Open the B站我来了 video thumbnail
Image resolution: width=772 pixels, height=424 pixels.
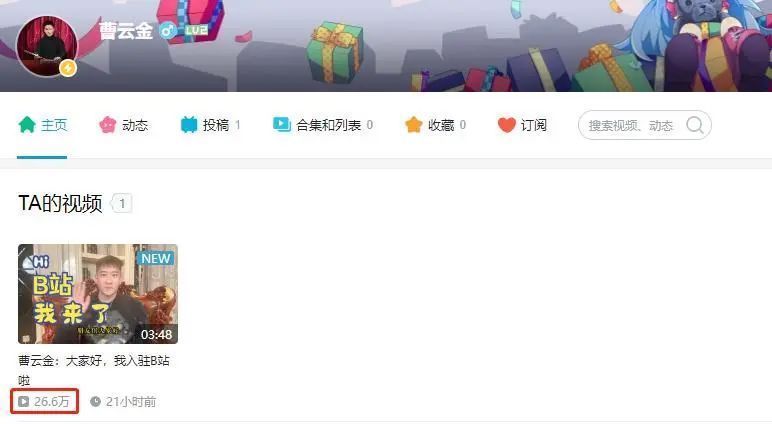click(98, 294)
